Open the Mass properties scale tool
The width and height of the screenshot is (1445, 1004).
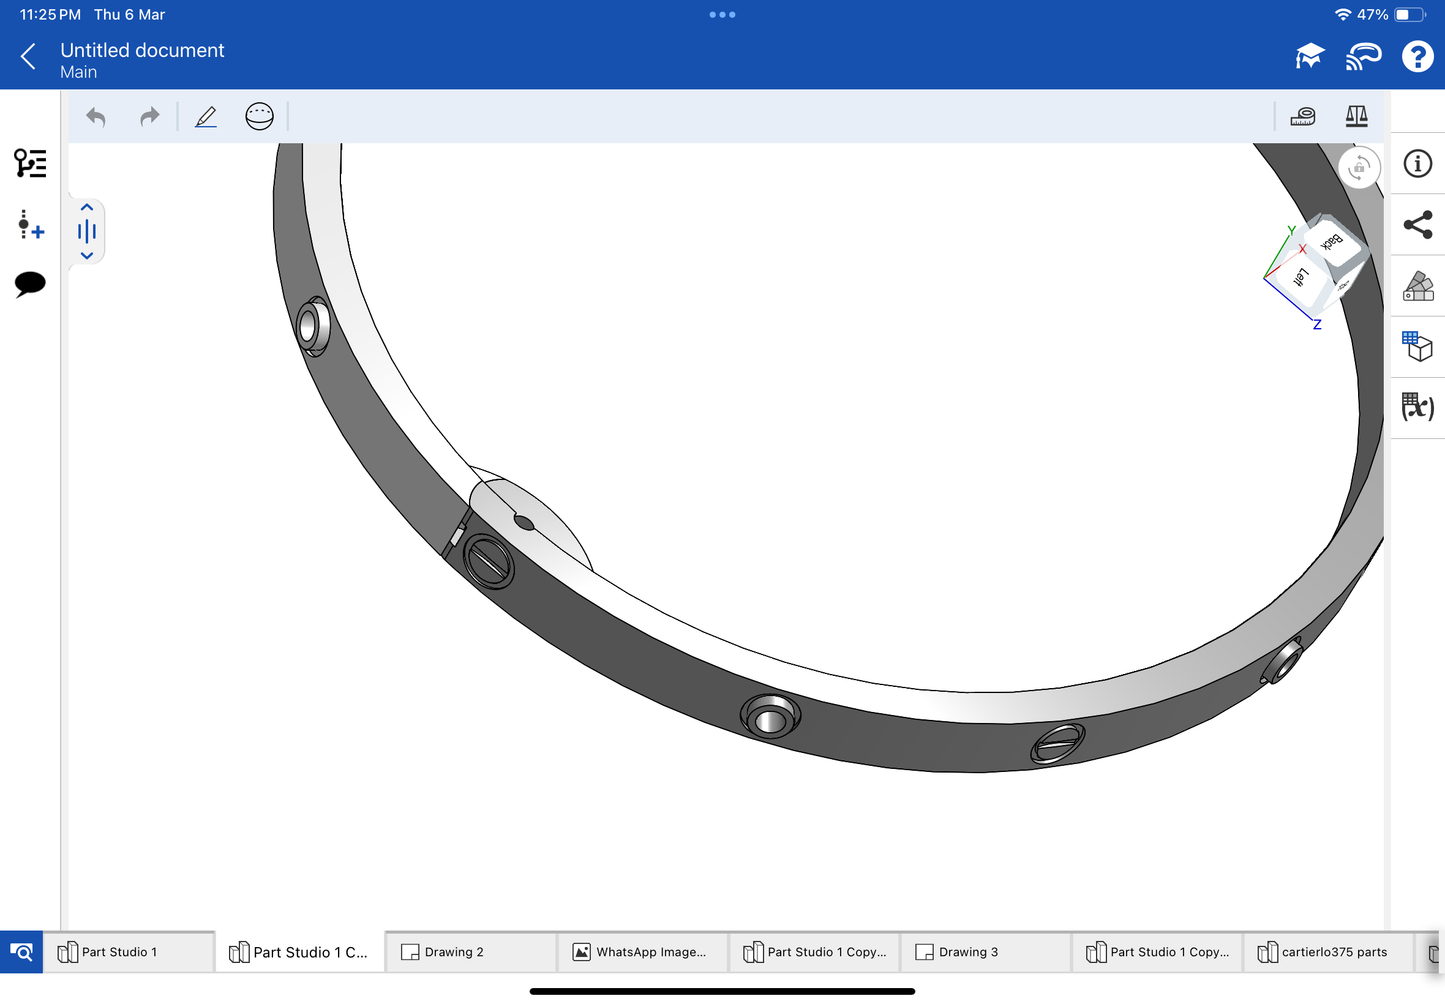(1356, 117)
